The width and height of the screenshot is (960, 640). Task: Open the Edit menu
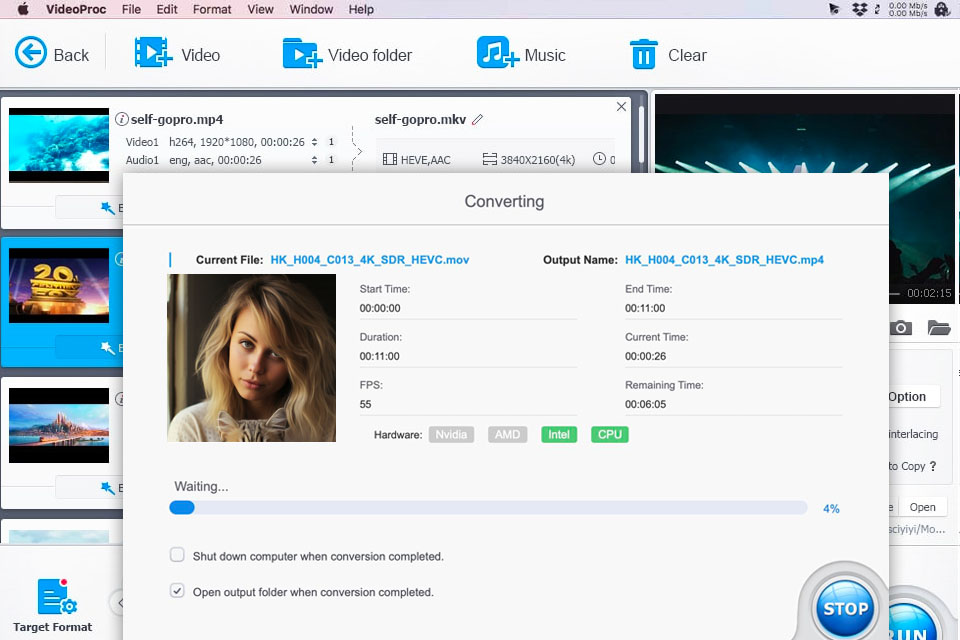(x=167, y=9)
